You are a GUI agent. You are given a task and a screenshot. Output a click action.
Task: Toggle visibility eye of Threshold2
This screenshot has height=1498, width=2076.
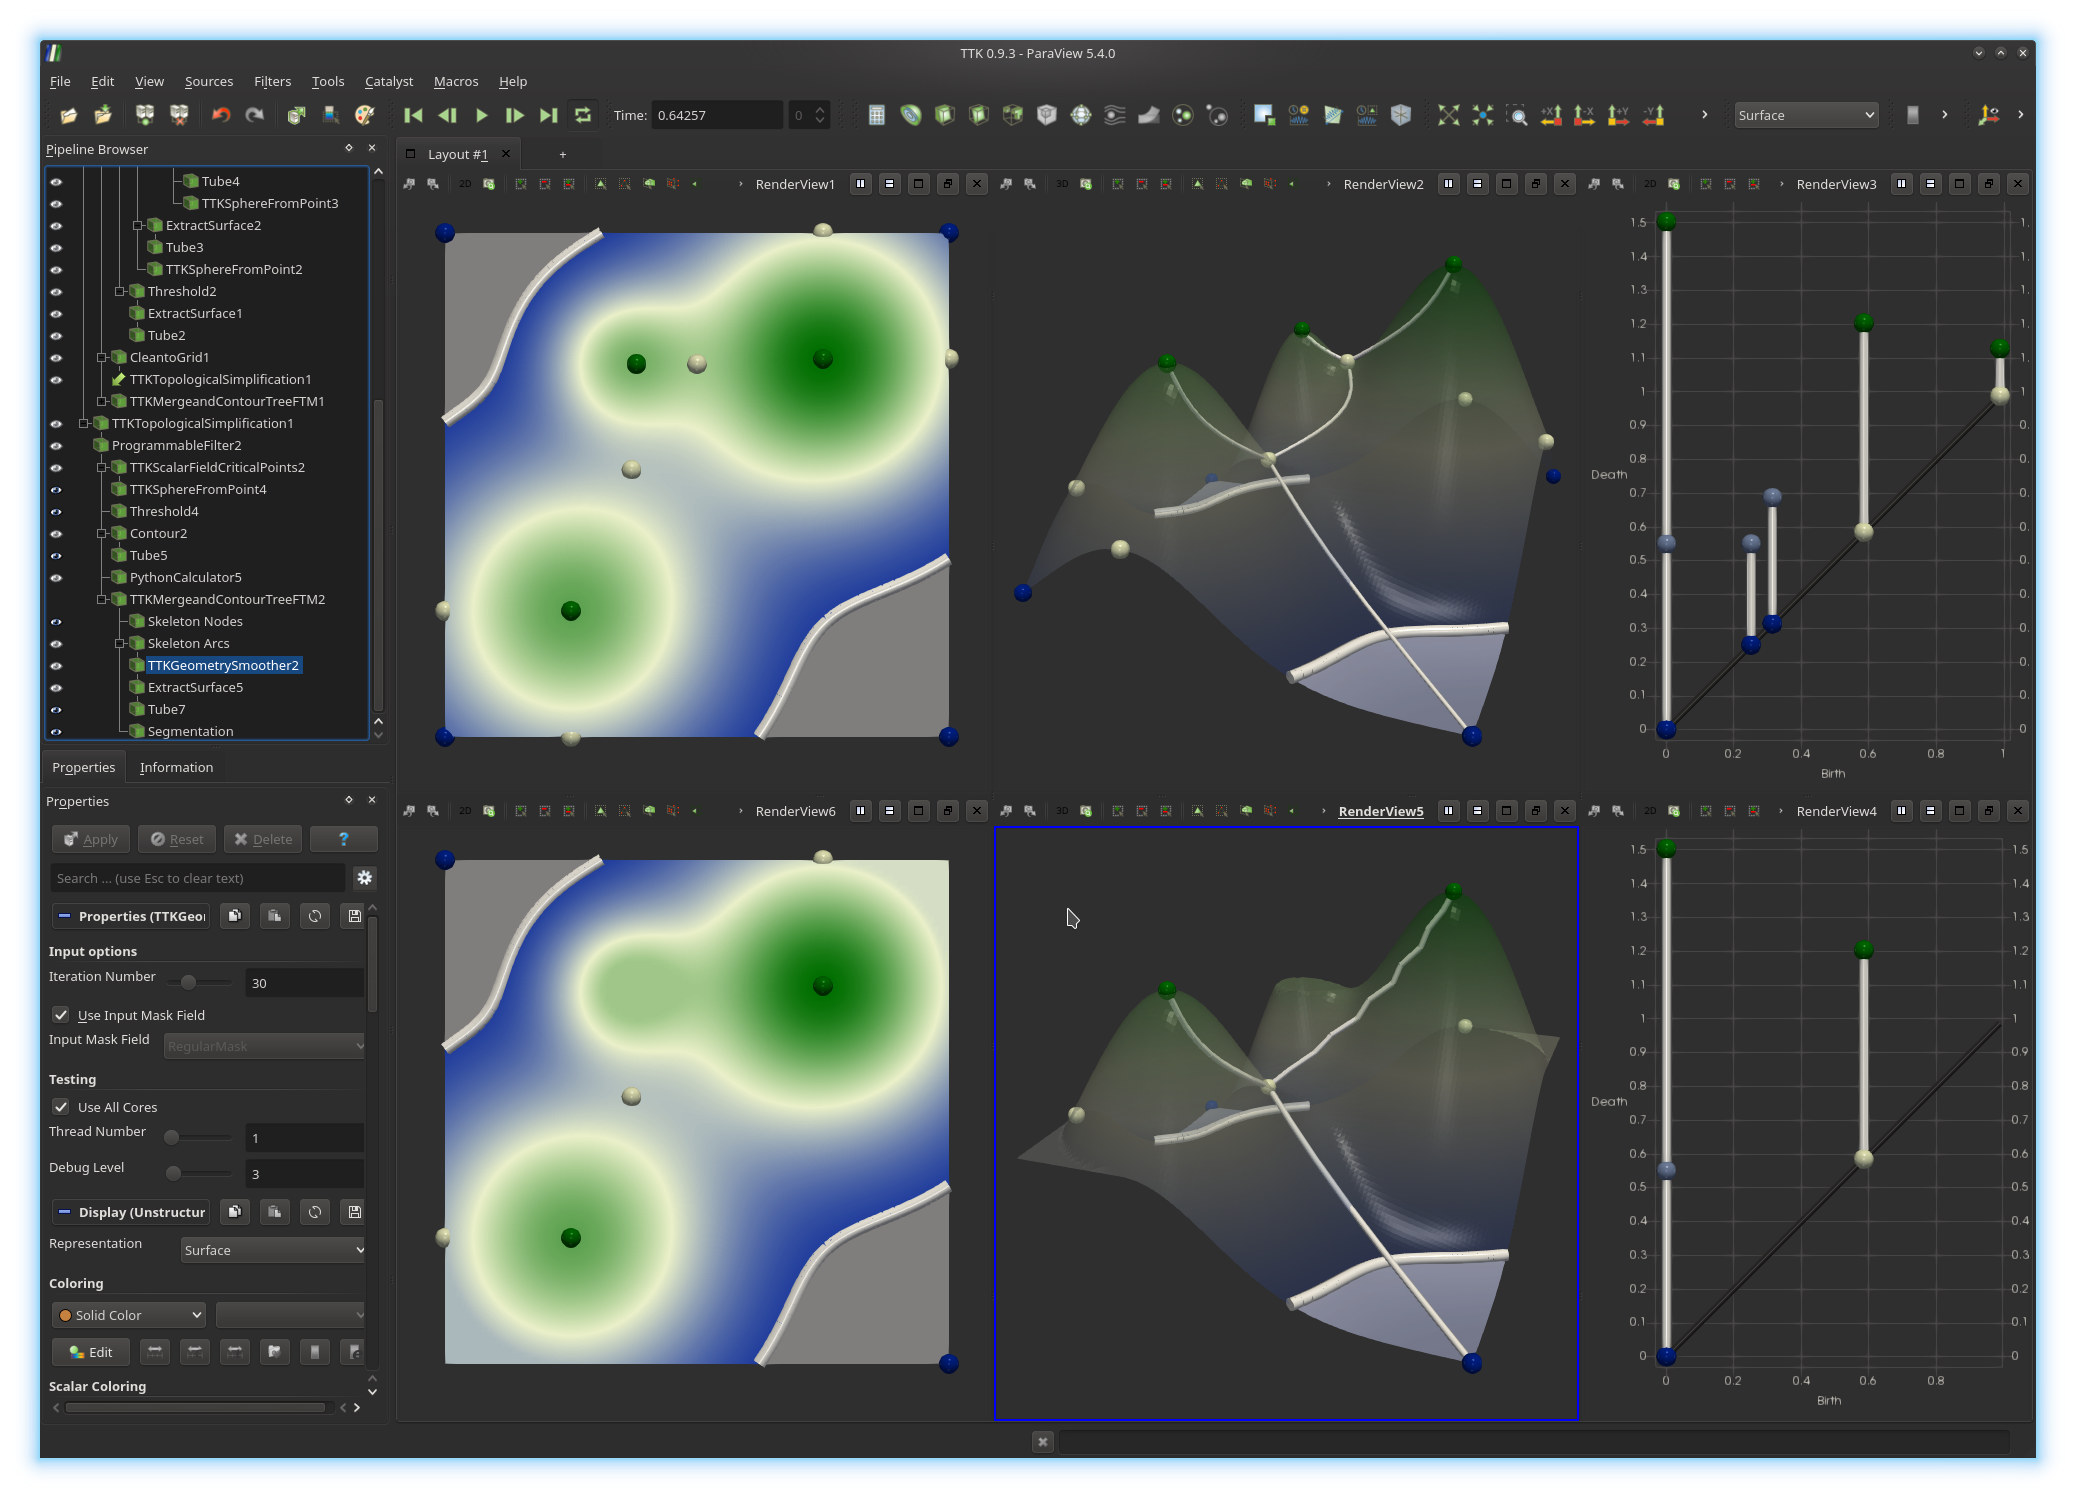pyautogui.click(x=56, y=292)
